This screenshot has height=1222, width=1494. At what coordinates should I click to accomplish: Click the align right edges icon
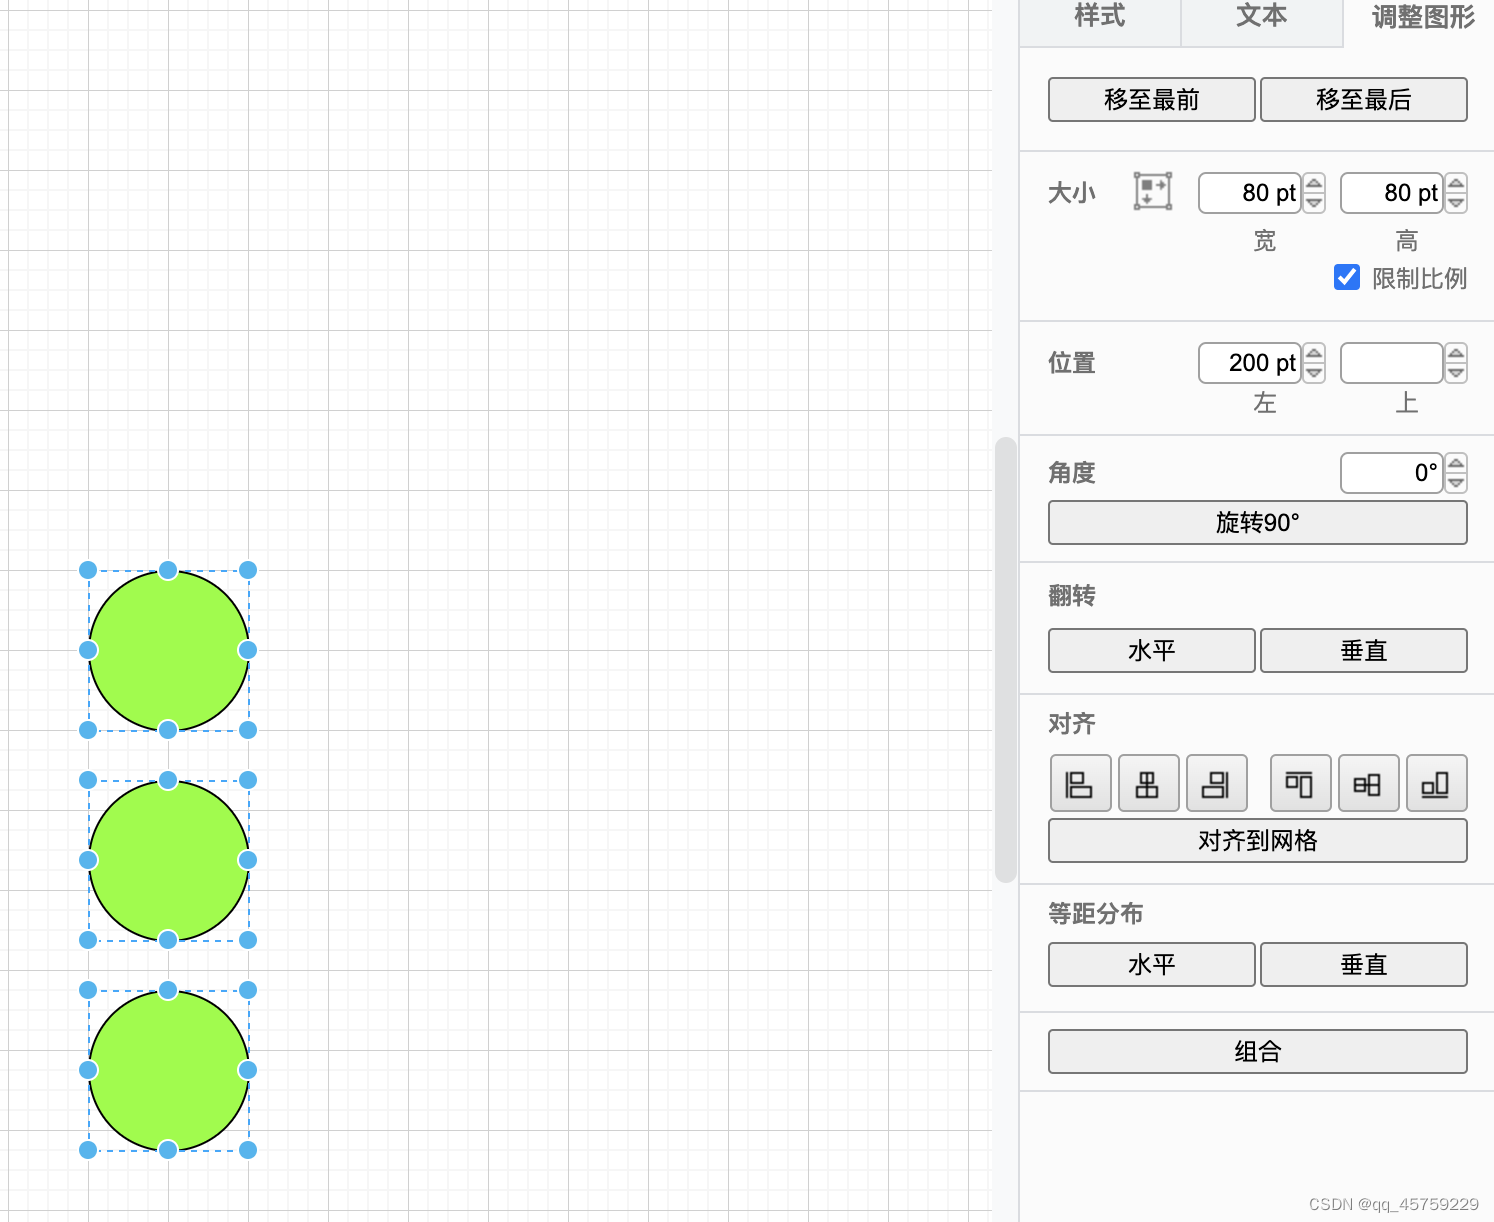pos(1216,783)
